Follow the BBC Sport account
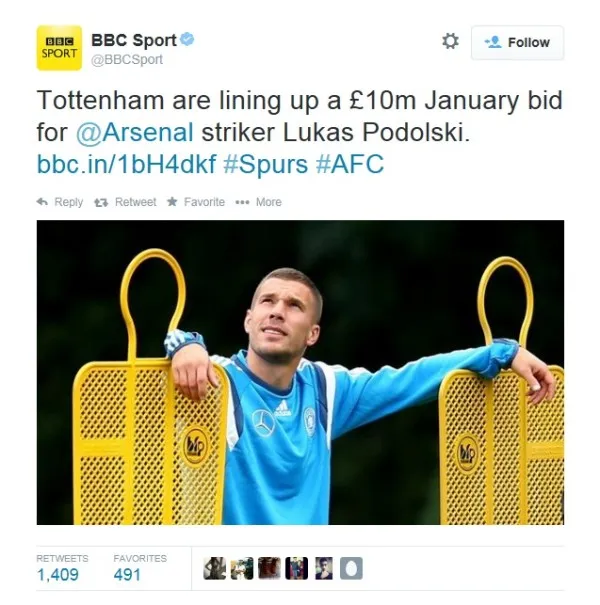Image resolution: width=600 pixels, height=605 pixels. tap(517, 42)
